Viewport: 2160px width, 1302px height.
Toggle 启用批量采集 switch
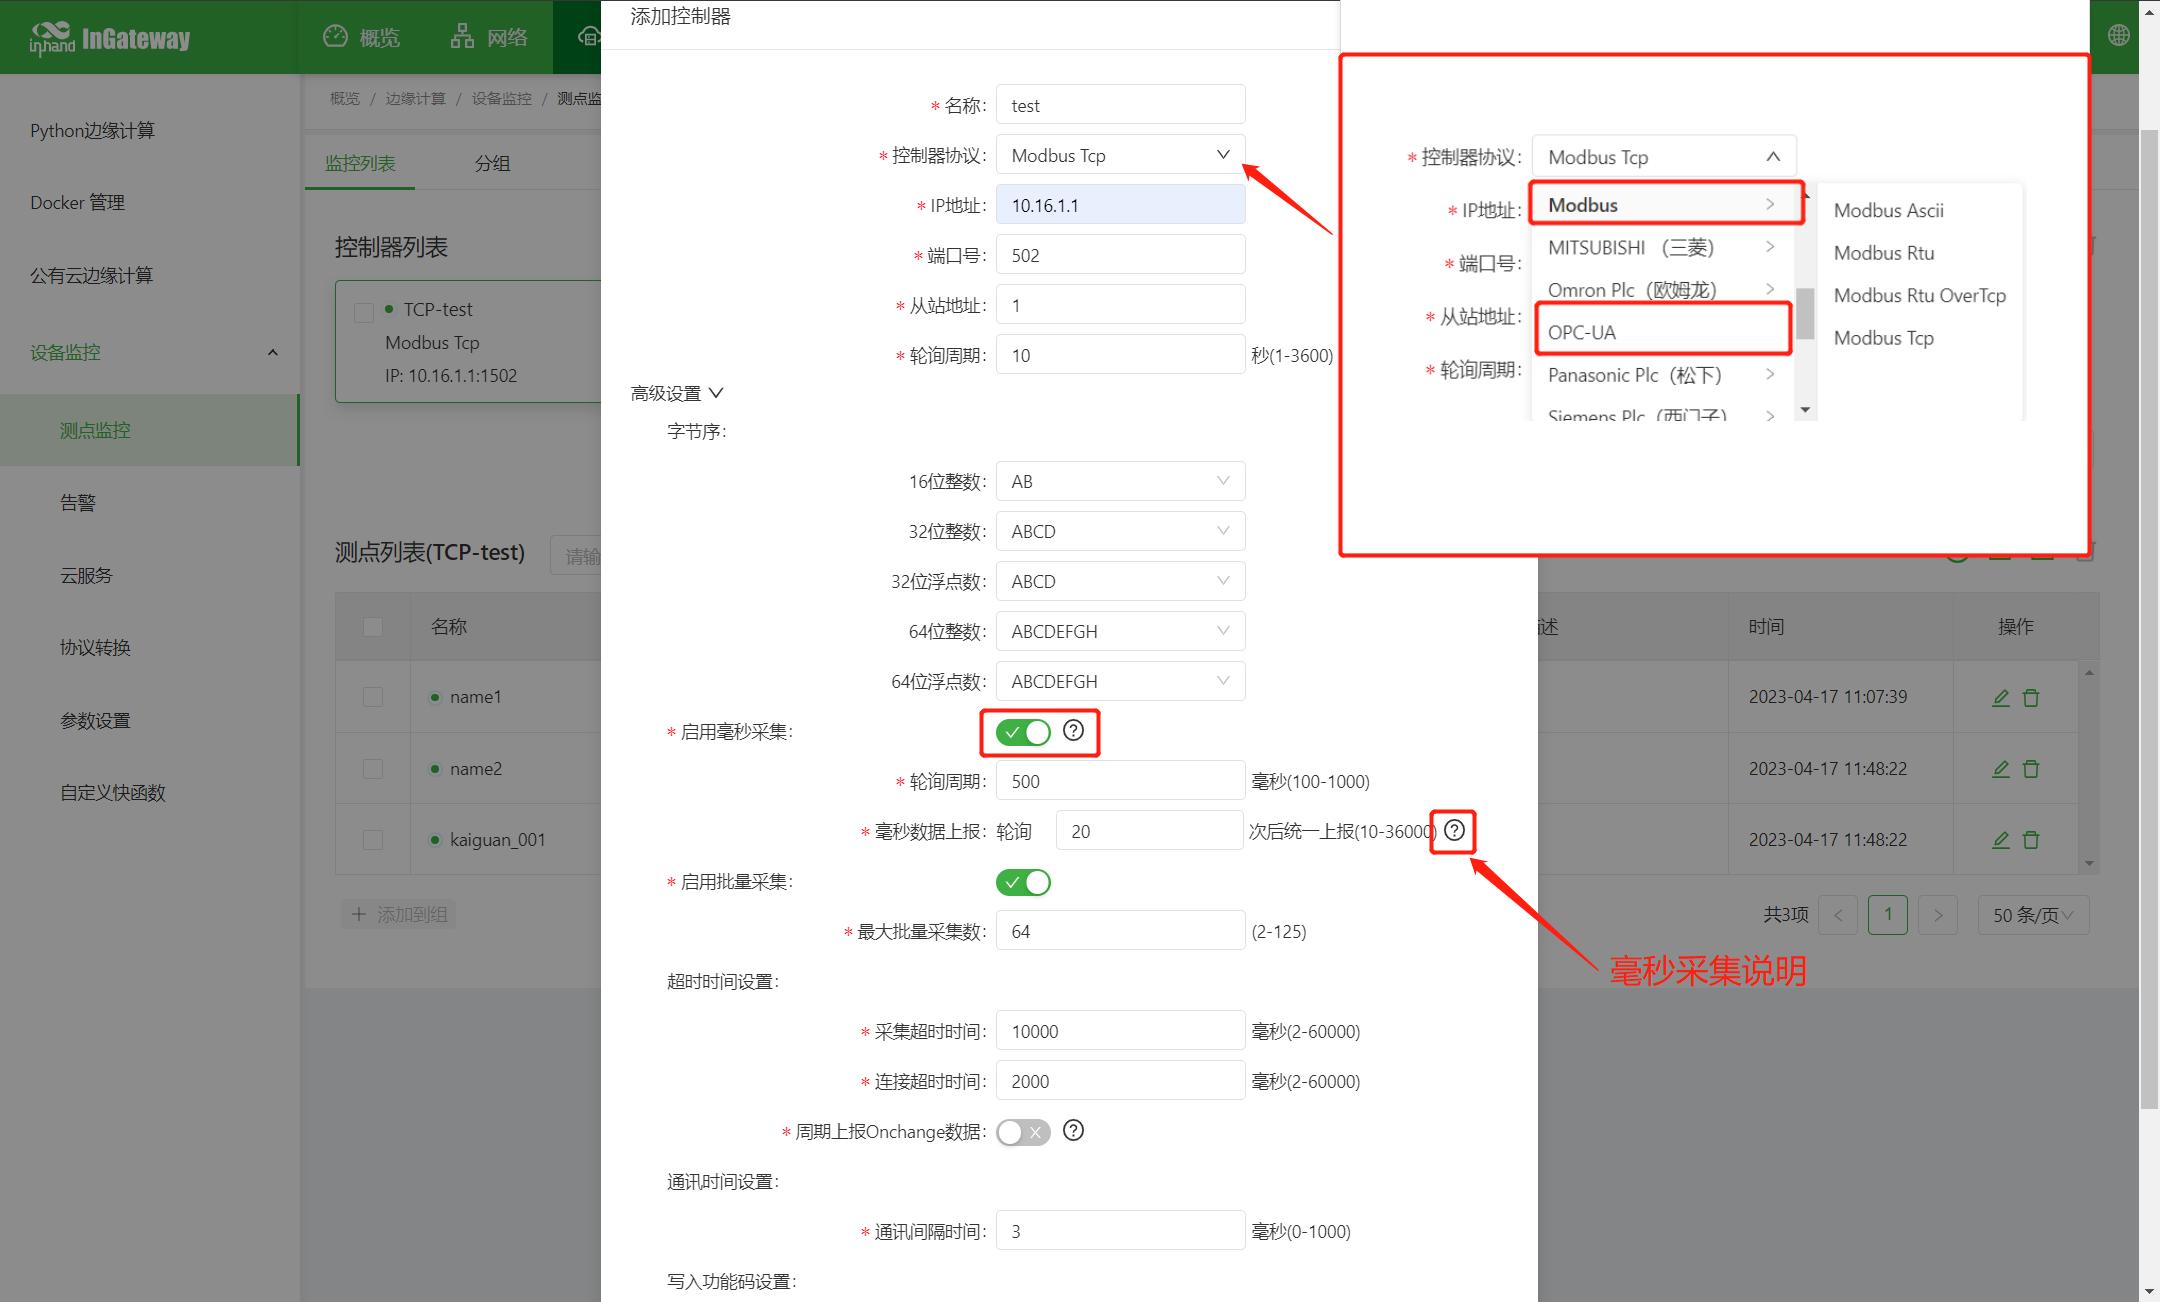(x=1022, y=882)
